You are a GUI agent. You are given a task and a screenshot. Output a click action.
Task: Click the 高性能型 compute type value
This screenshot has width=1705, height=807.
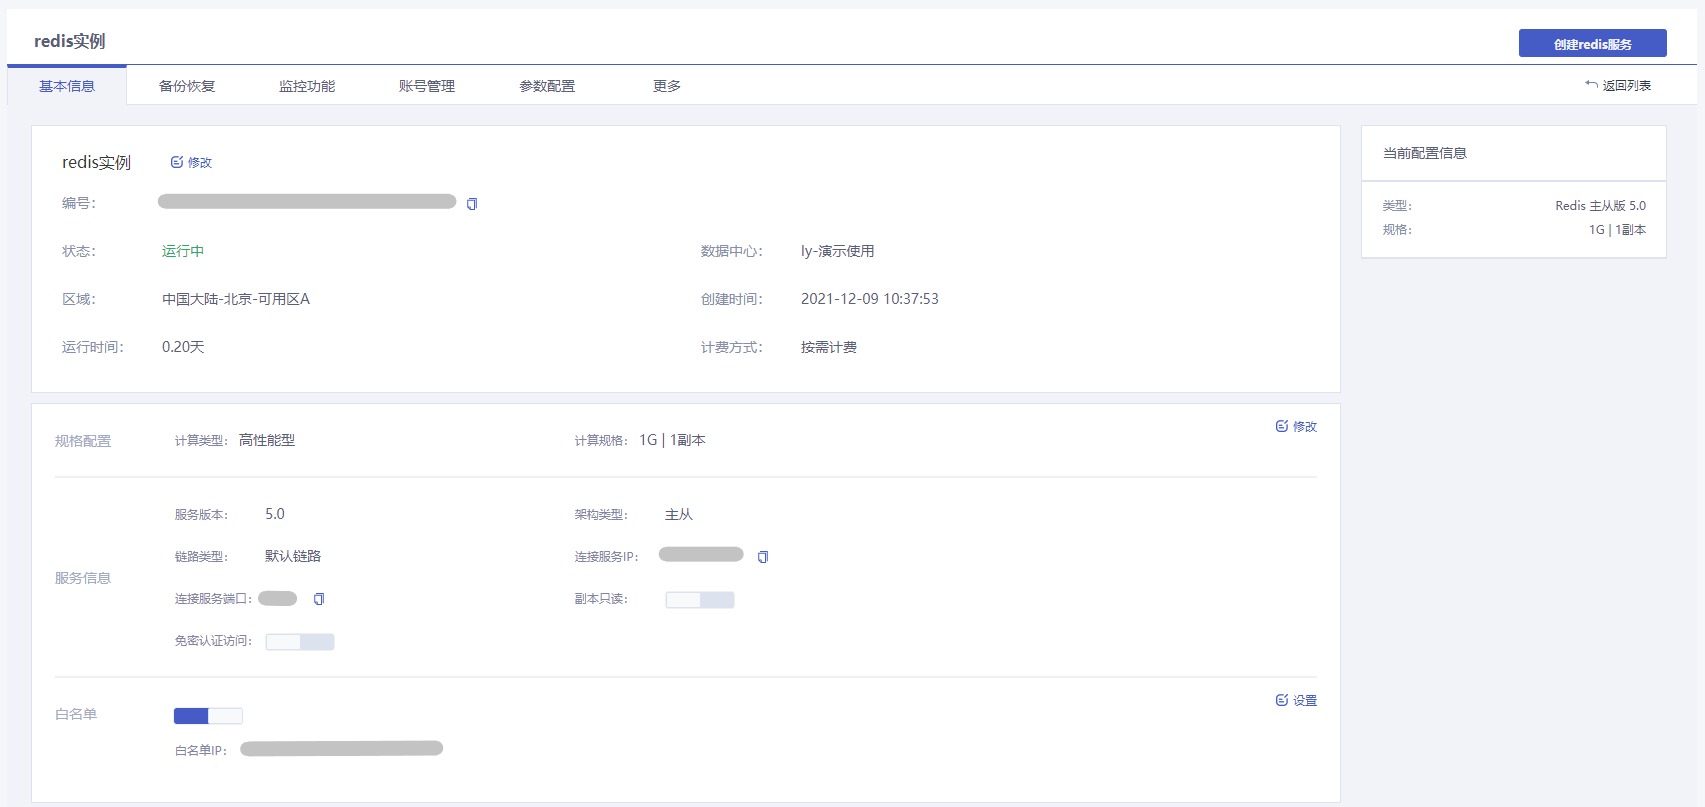(267, 440)
